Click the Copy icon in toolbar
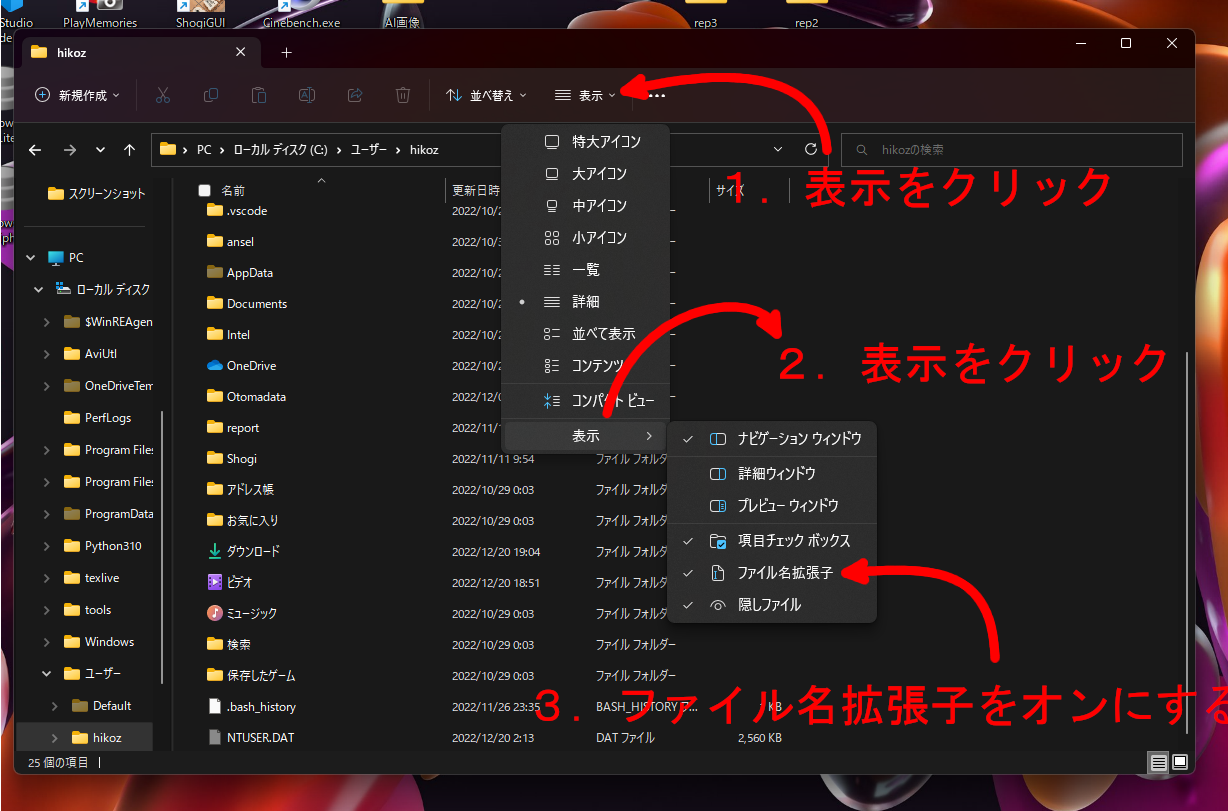 [x=211, y=95]
